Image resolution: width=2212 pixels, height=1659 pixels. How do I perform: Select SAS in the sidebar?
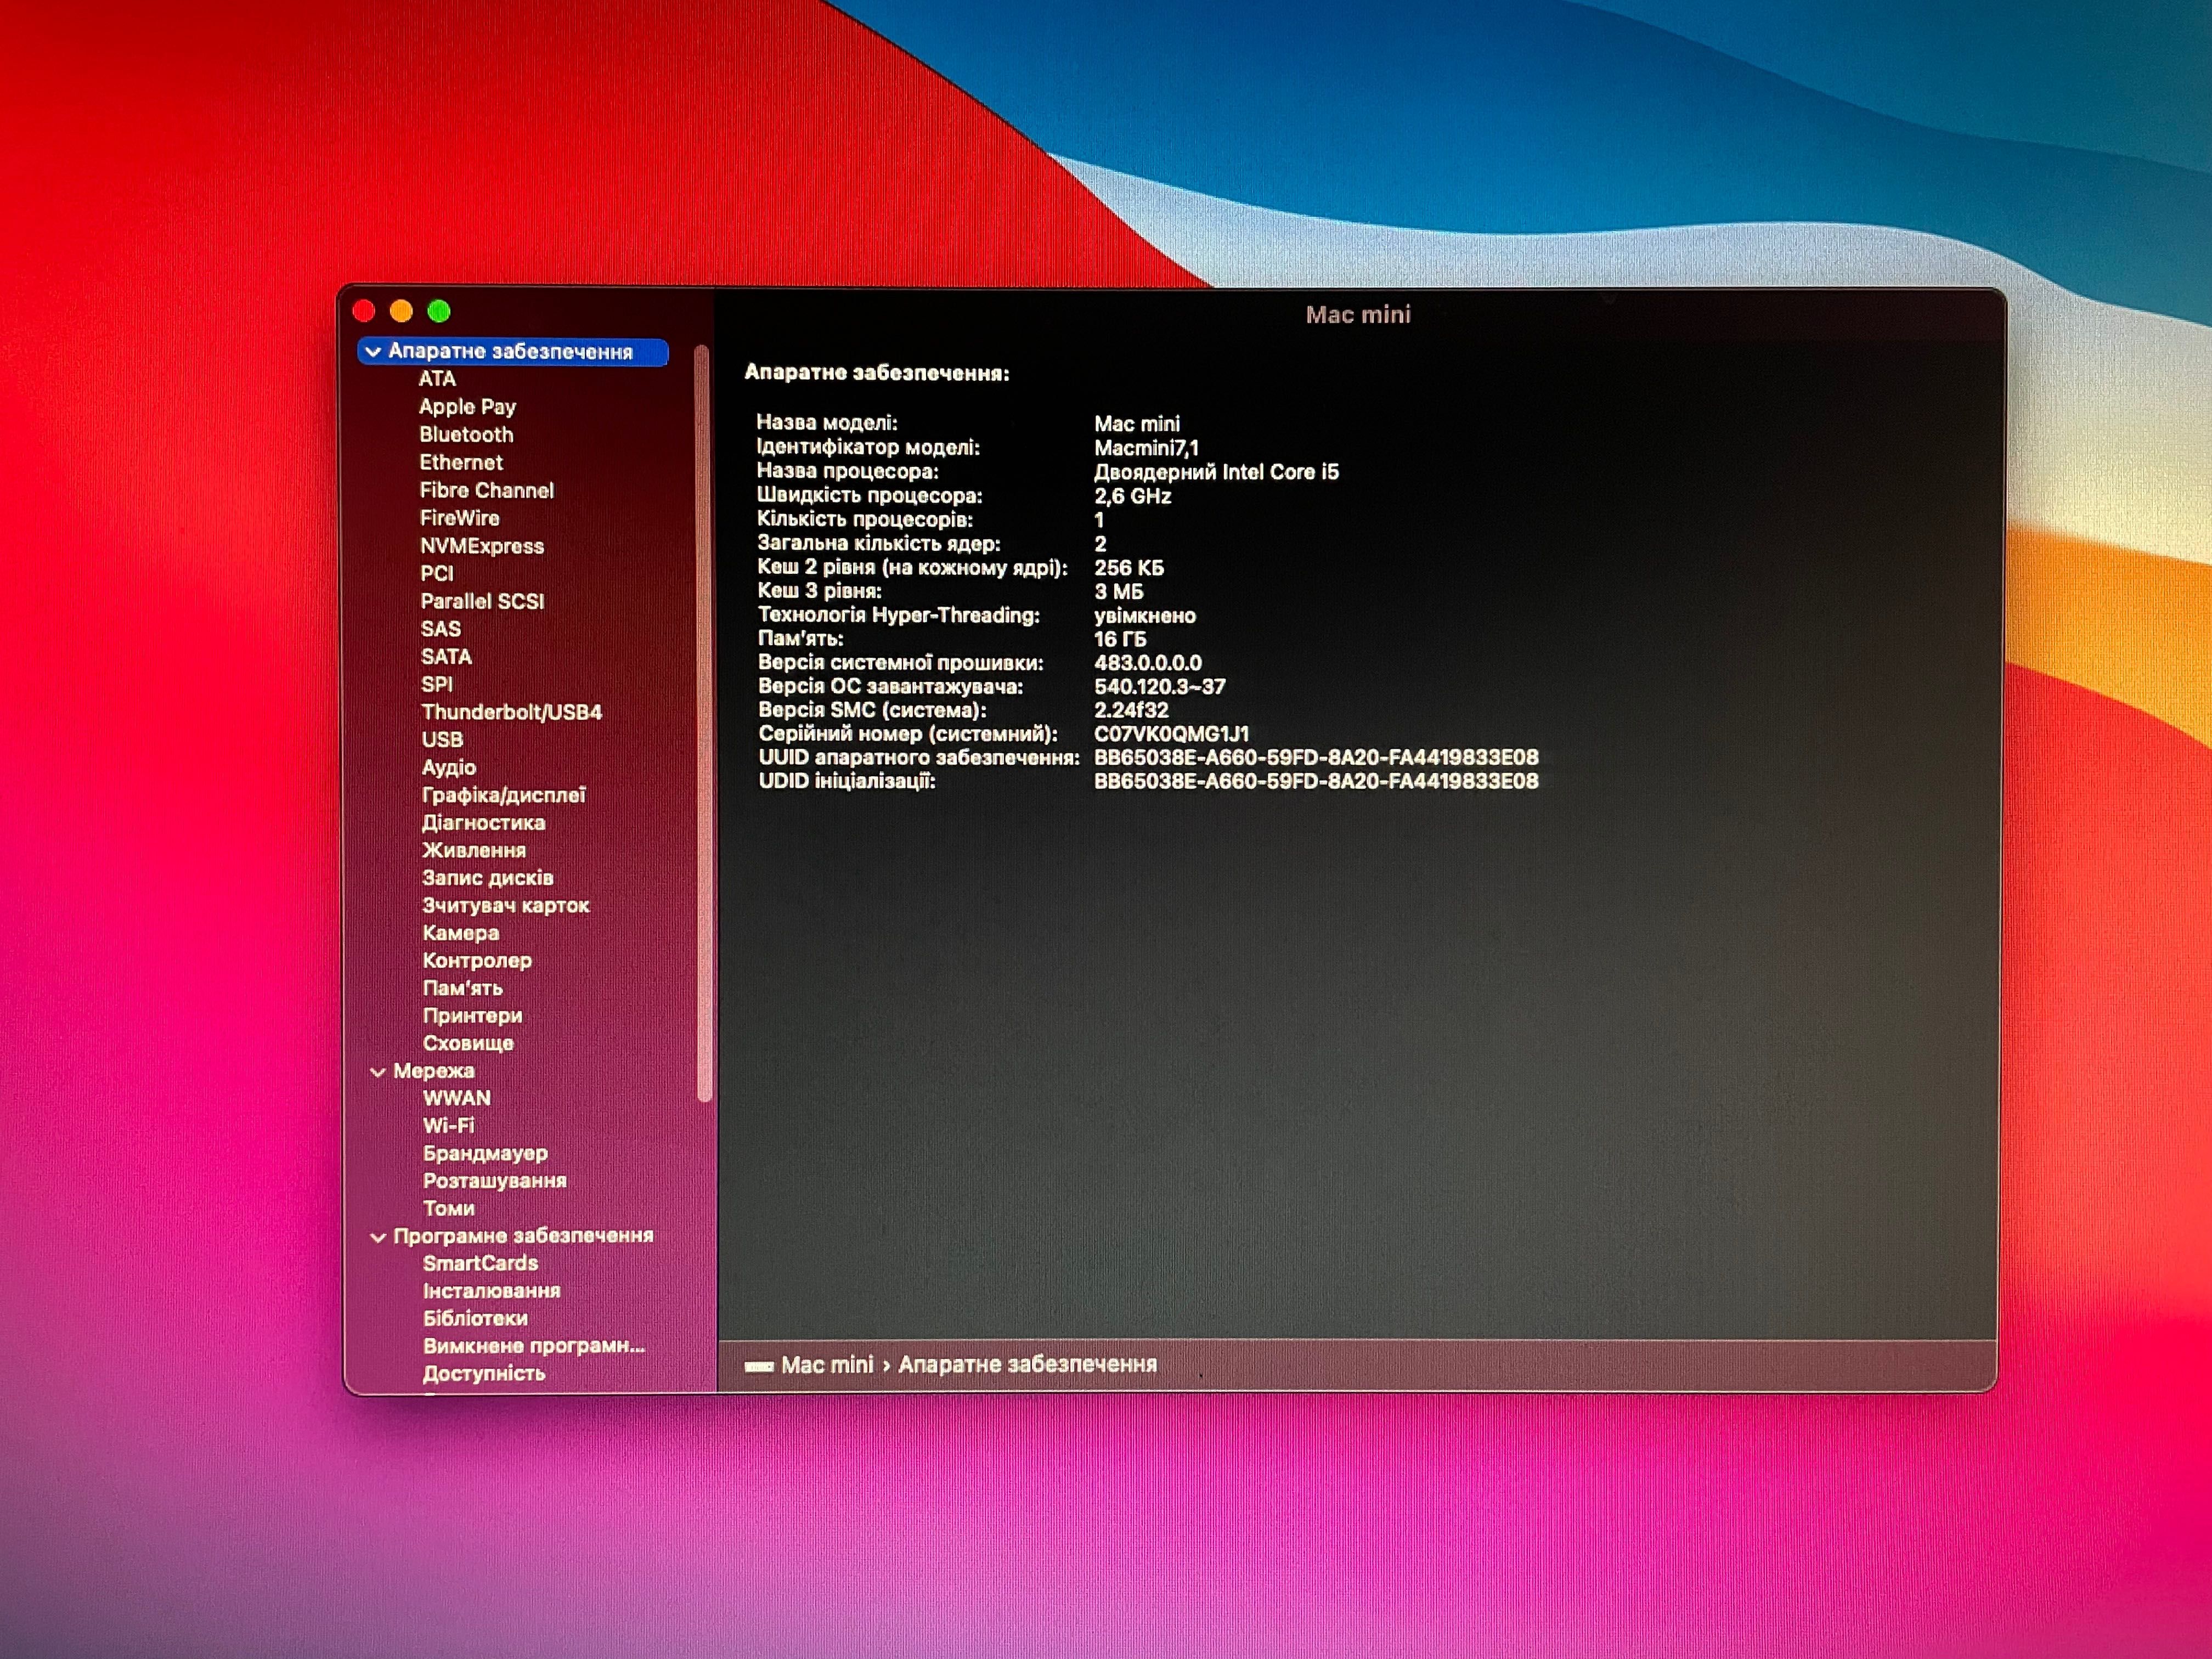click(x=440, y=629)
